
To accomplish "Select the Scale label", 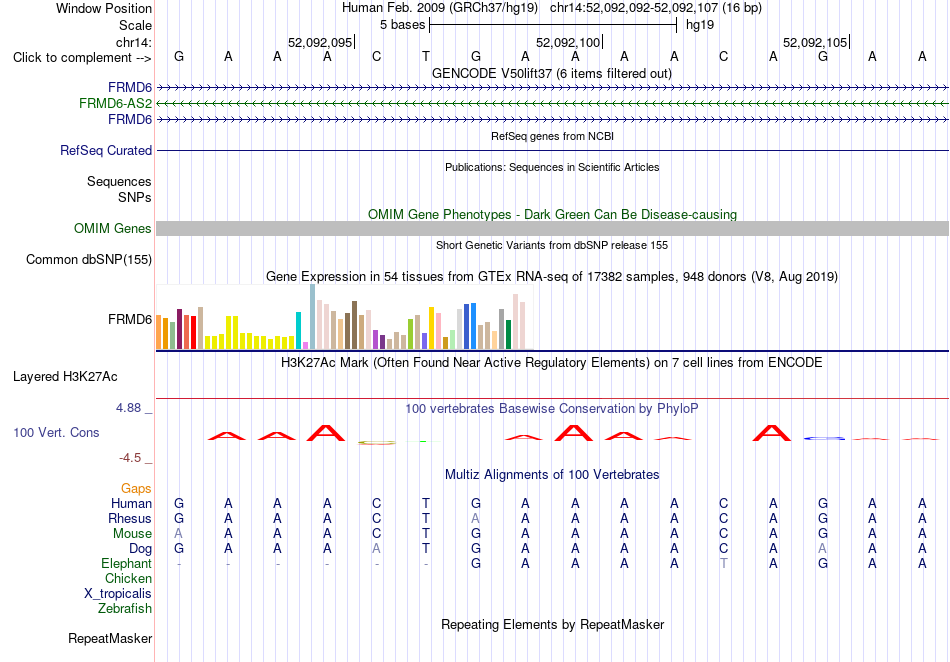I will tap(135, 25).
